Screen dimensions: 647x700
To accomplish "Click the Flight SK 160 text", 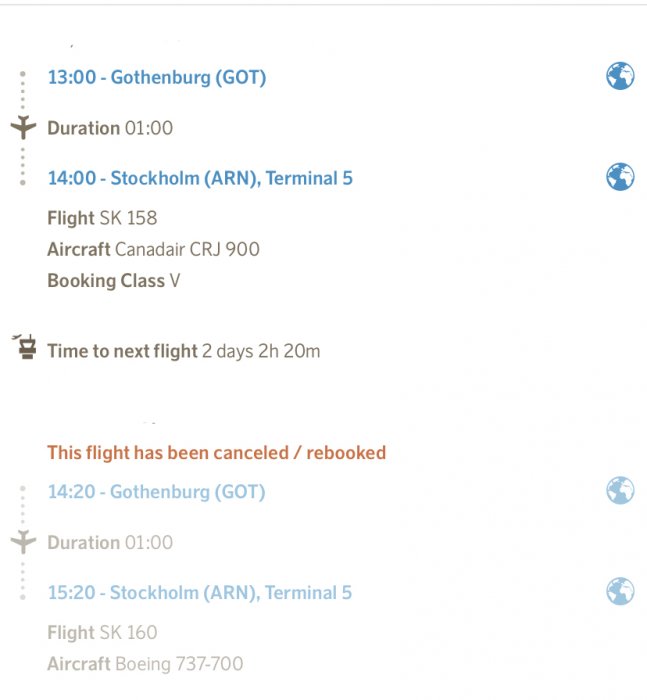I will coord(102,632).
